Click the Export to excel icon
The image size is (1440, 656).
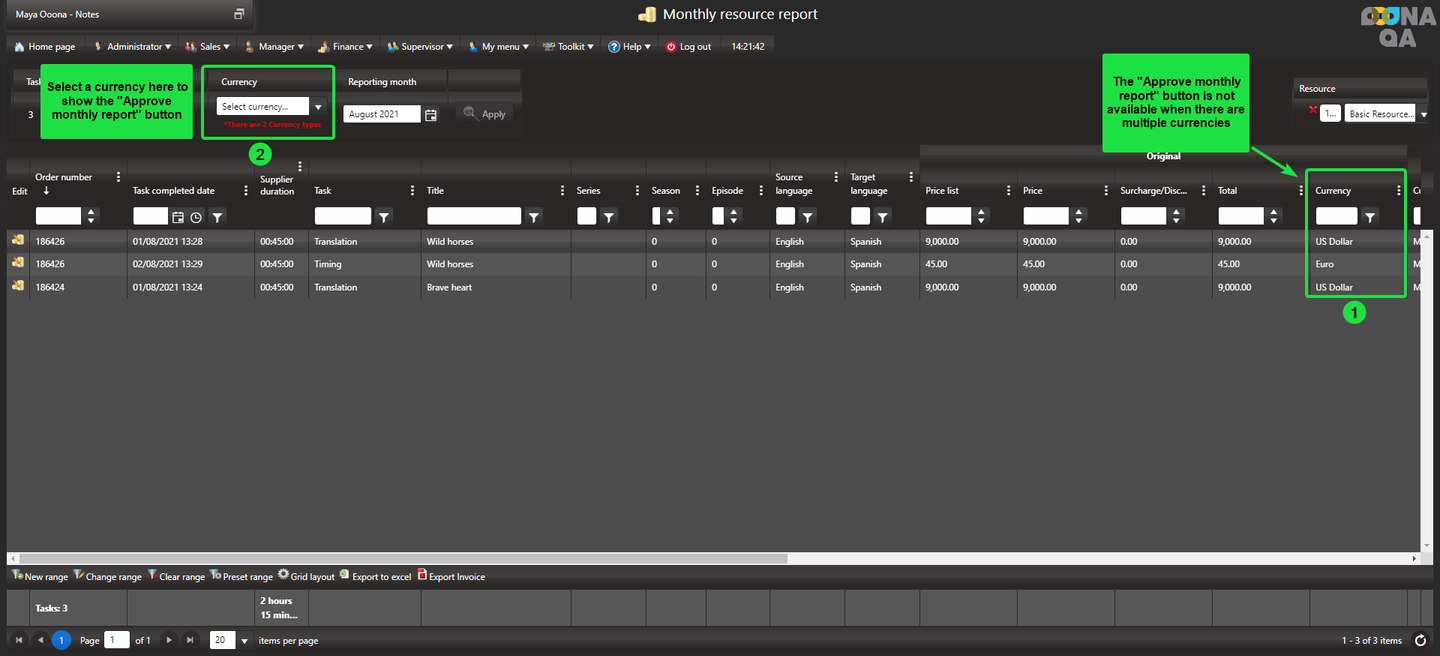pos(345,576)
